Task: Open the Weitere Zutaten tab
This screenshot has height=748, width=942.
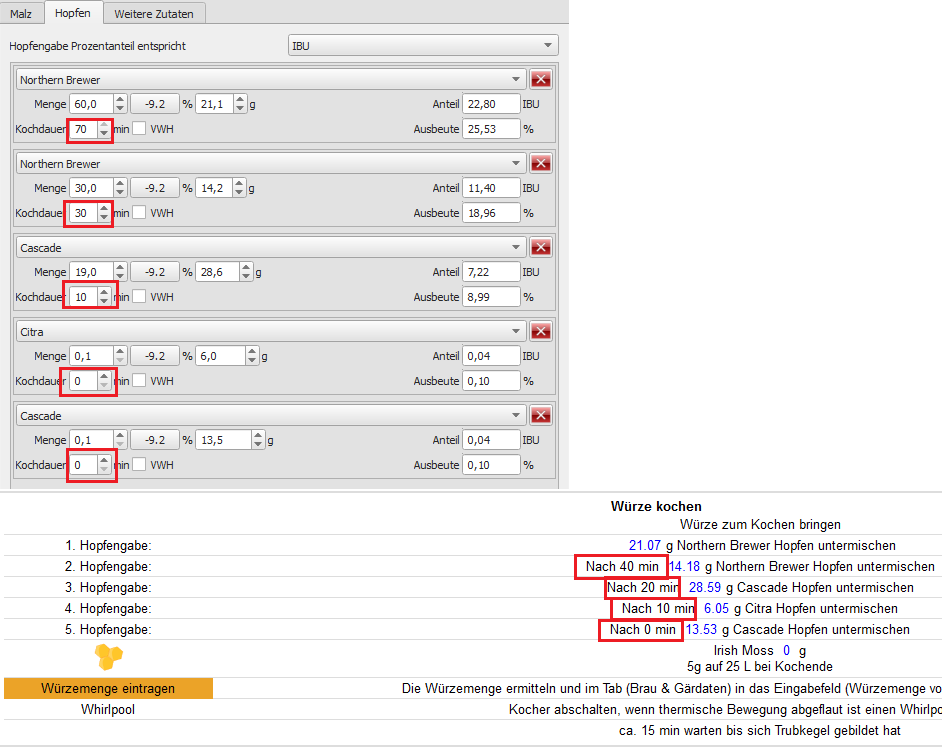Action: point(154,14)
